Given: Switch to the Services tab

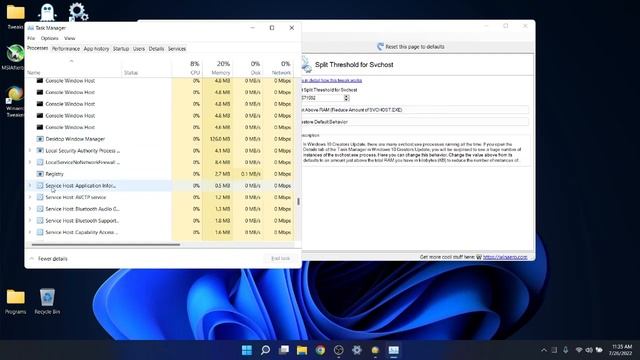Looking at the screenshot, I should [177, 49].
